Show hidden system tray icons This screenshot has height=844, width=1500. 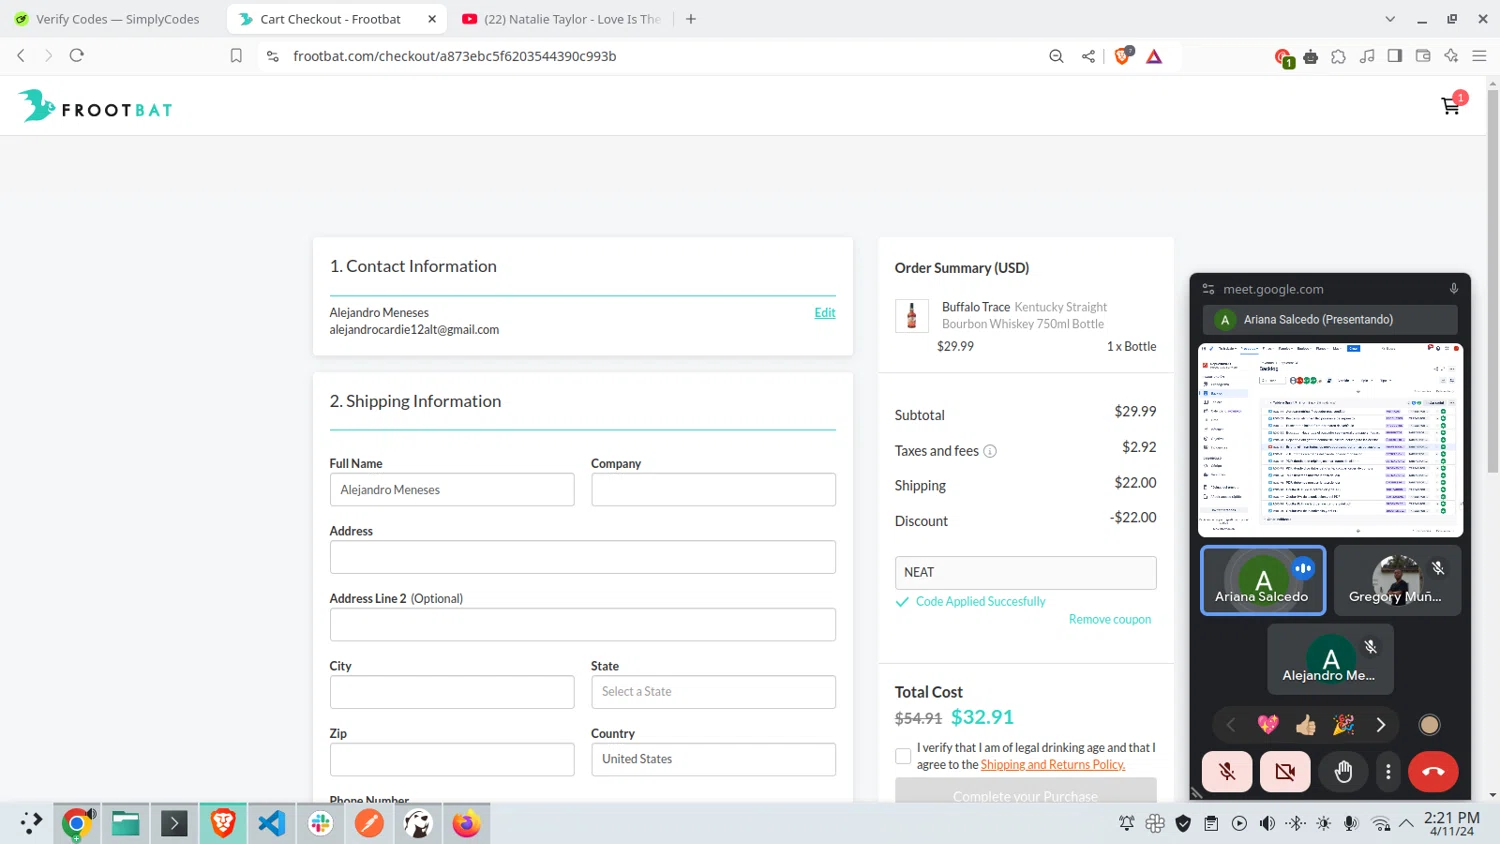[x=1406, y=824]
